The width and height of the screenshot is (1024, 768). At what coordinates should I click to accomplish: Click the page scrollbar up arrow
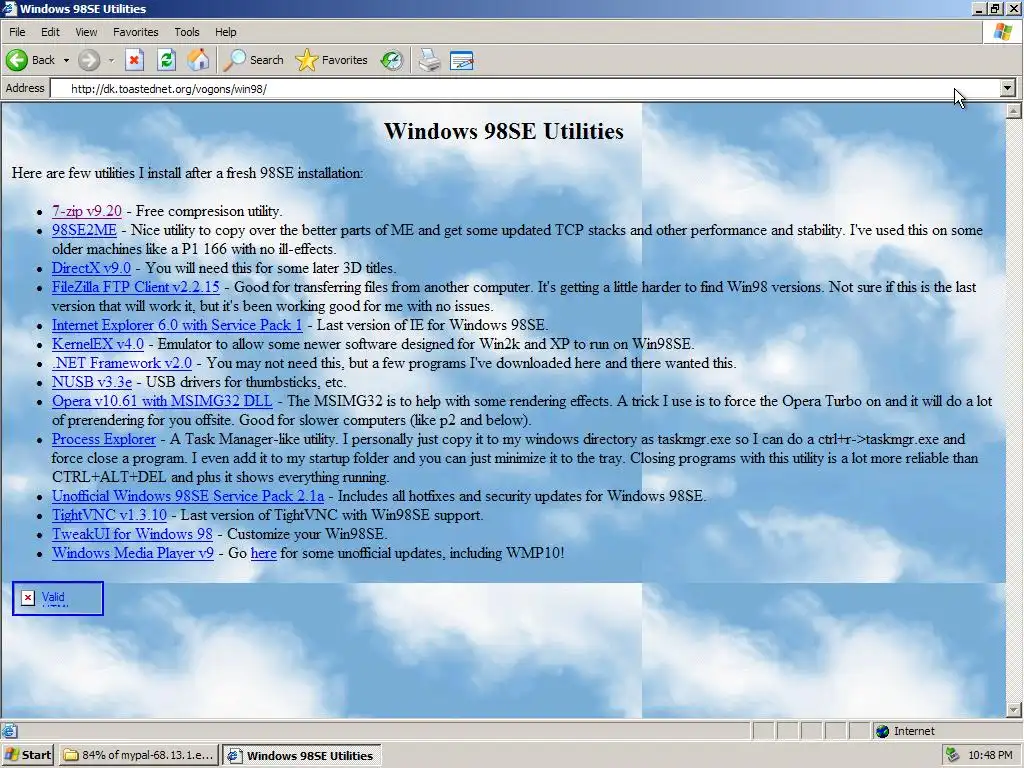pos(1014,111)
